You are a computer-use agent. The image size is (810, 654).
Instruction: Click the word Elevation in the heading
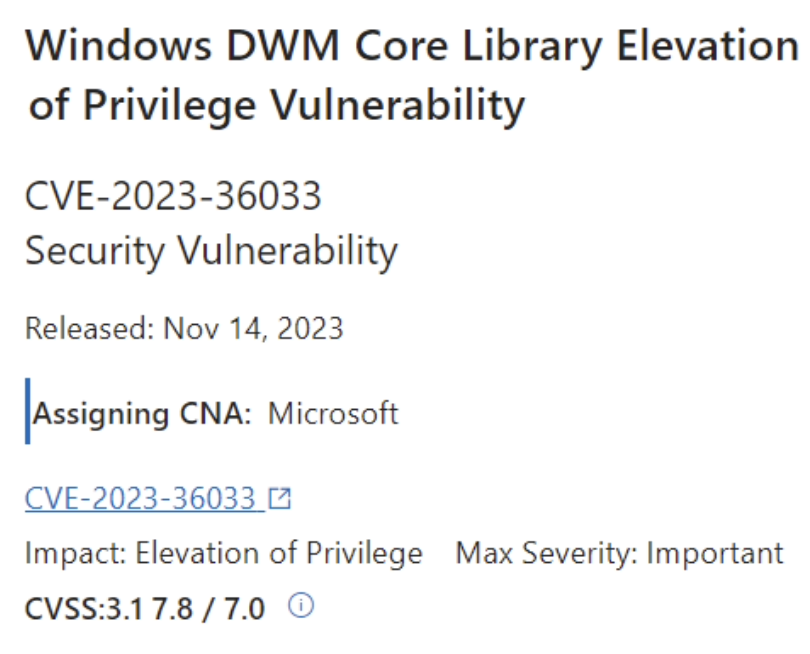(x=708, y=45)
